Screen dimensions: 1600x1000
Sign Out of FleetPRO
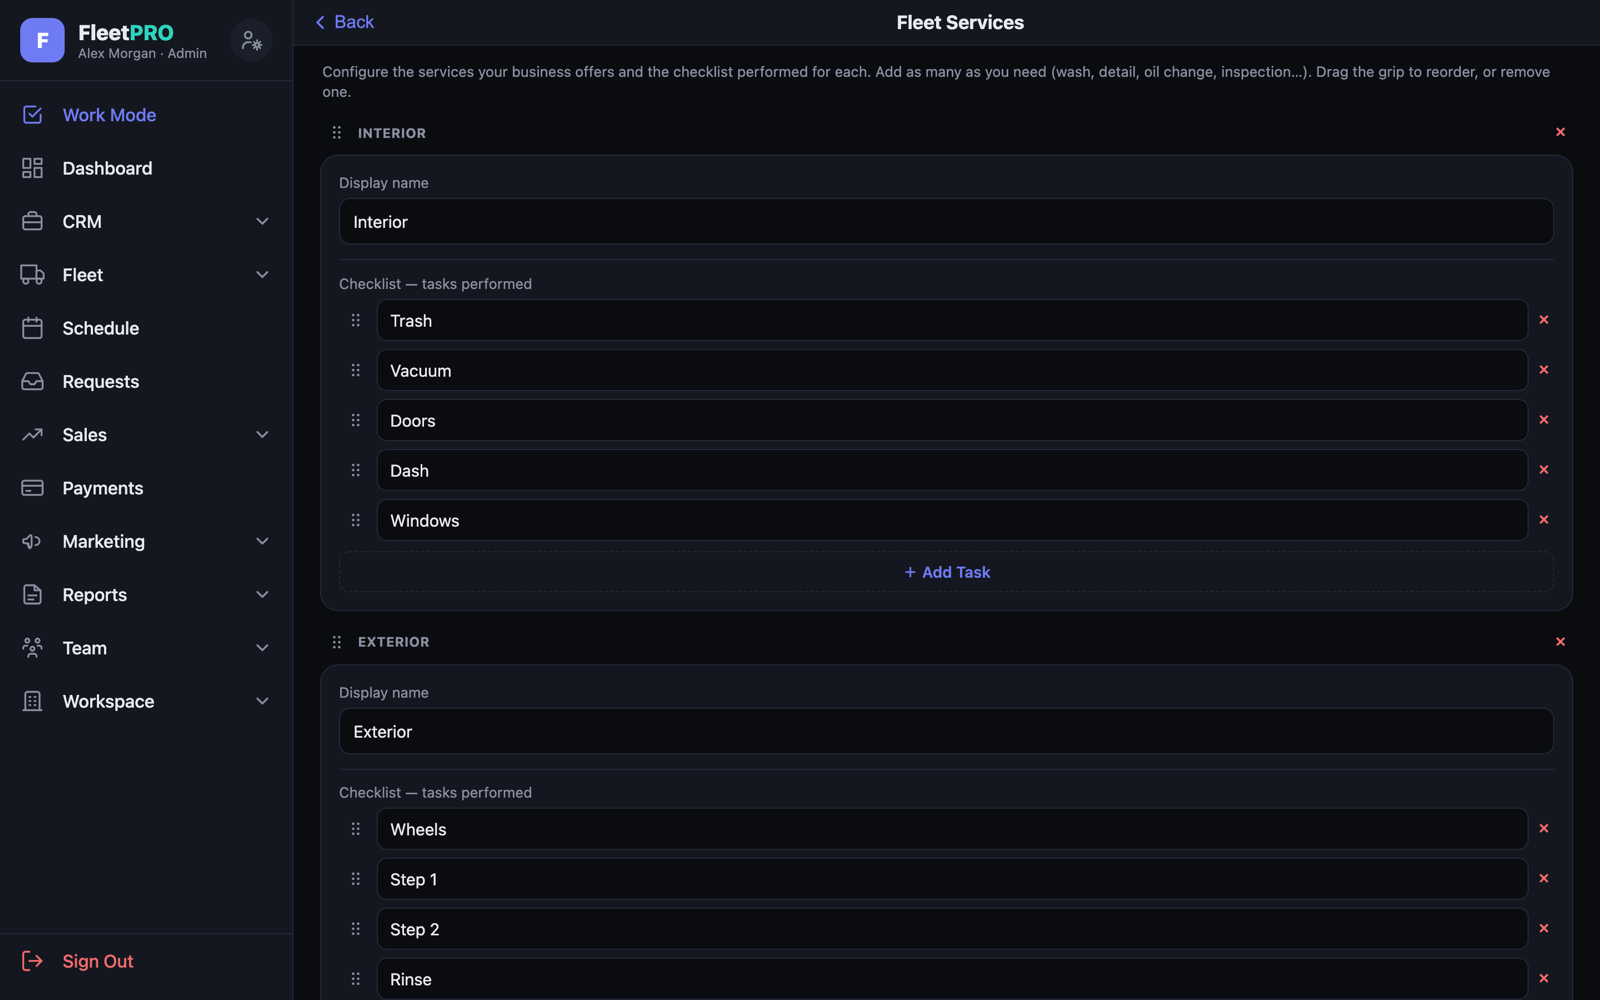(x=146, y=961)
